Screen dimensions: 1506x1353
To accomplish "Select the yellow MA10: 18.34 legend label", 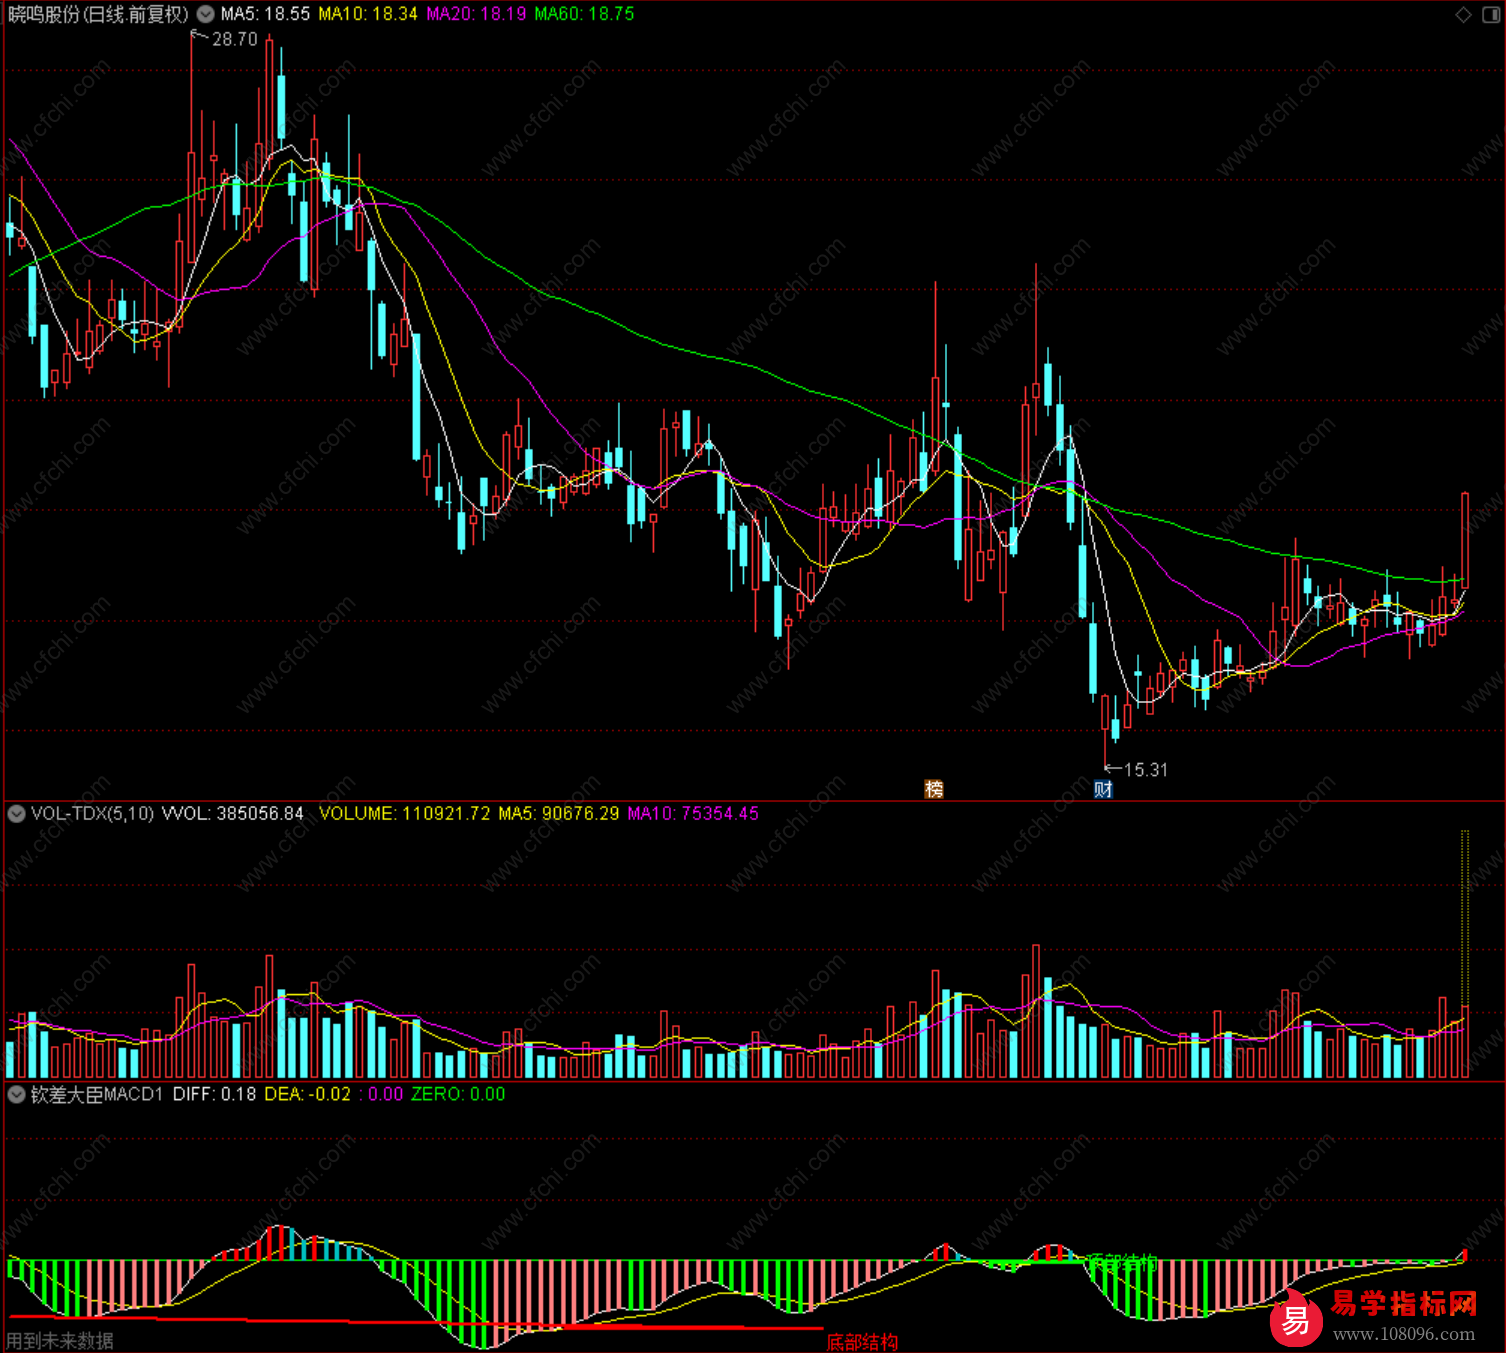I will (x=368, y=14).
